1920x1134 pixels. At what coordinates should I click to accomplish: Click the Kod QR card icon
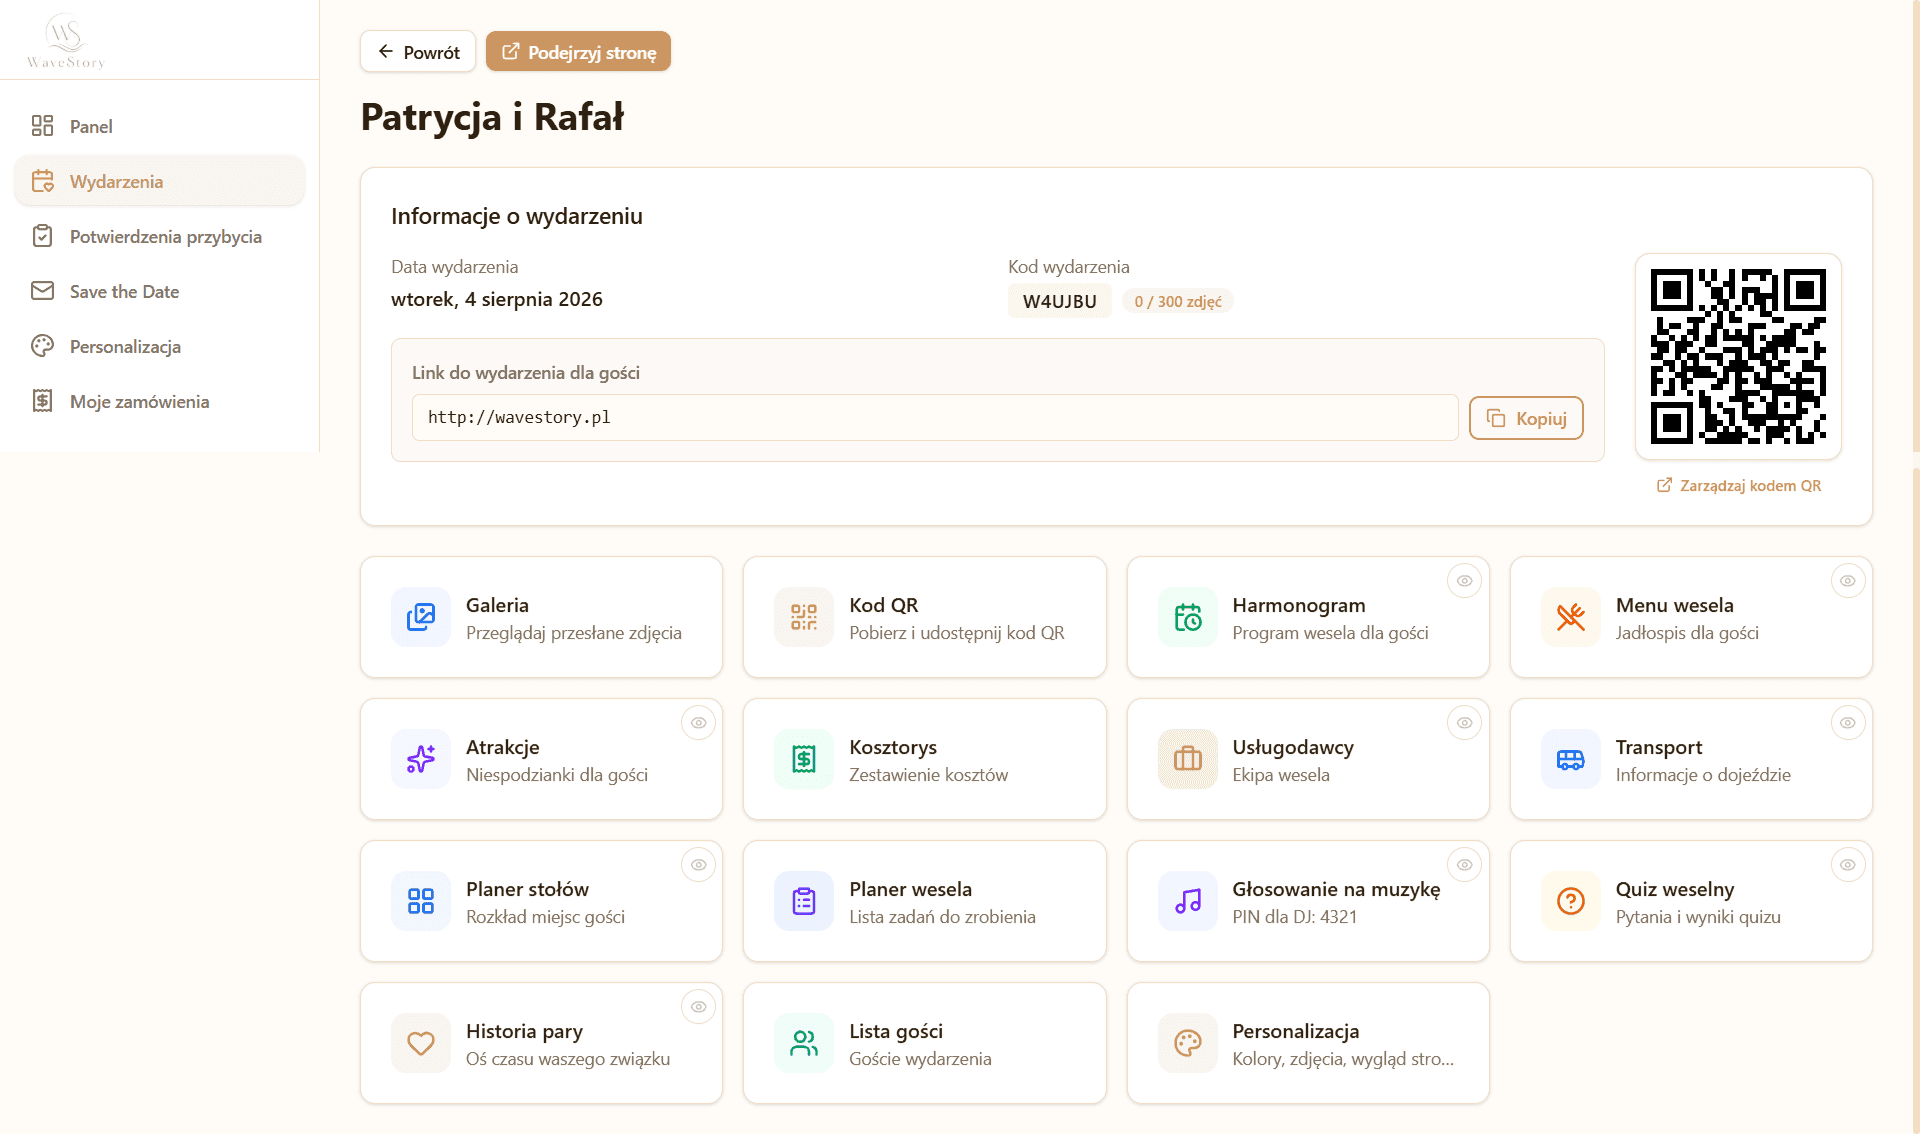[x=804, y=617]
